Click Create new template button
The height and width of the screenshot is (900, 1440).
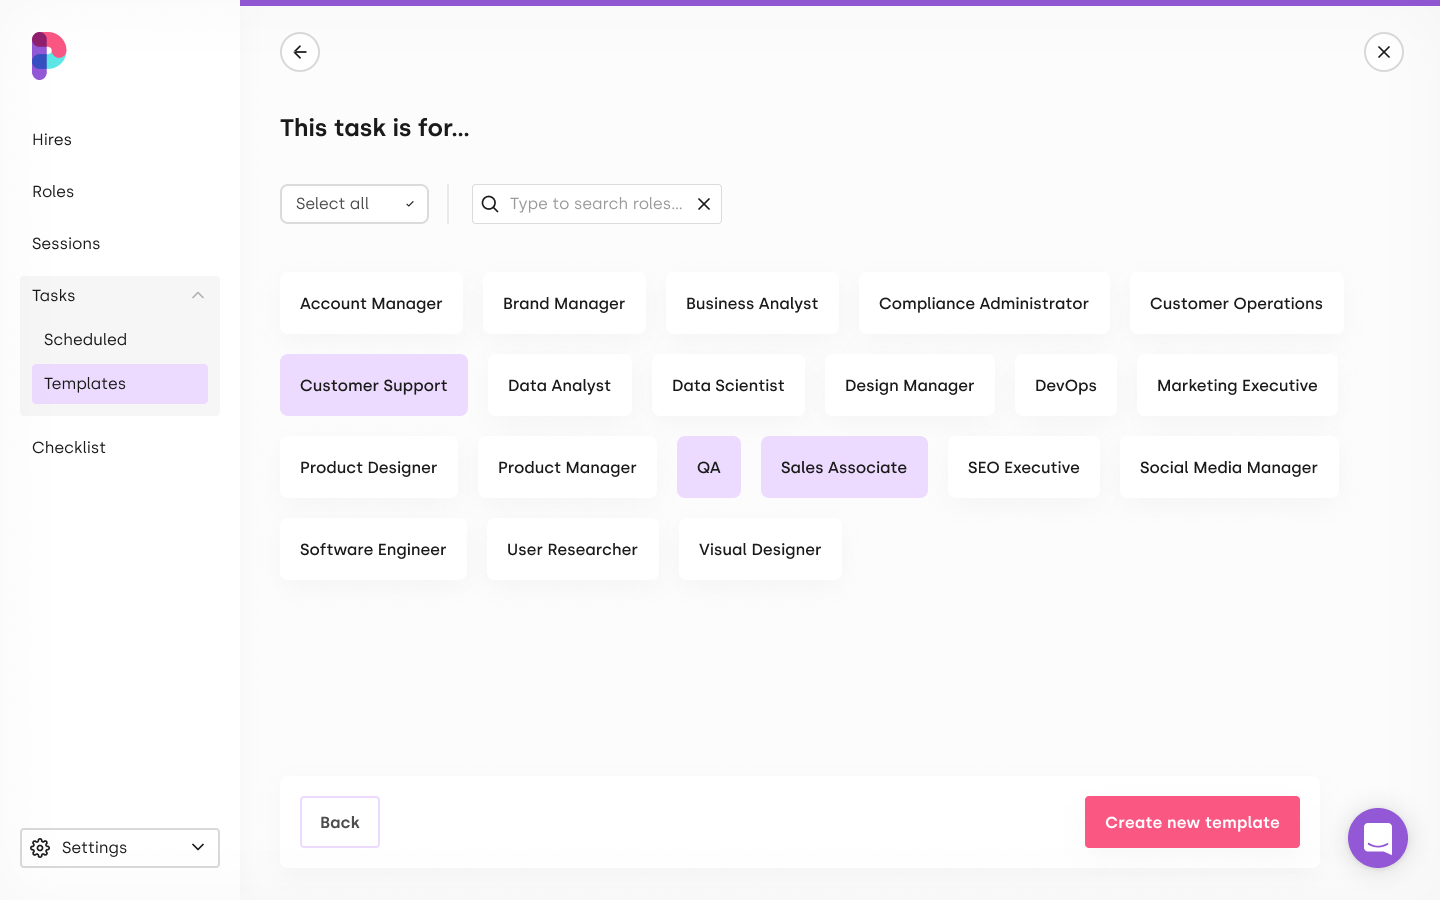(1191, 822)
